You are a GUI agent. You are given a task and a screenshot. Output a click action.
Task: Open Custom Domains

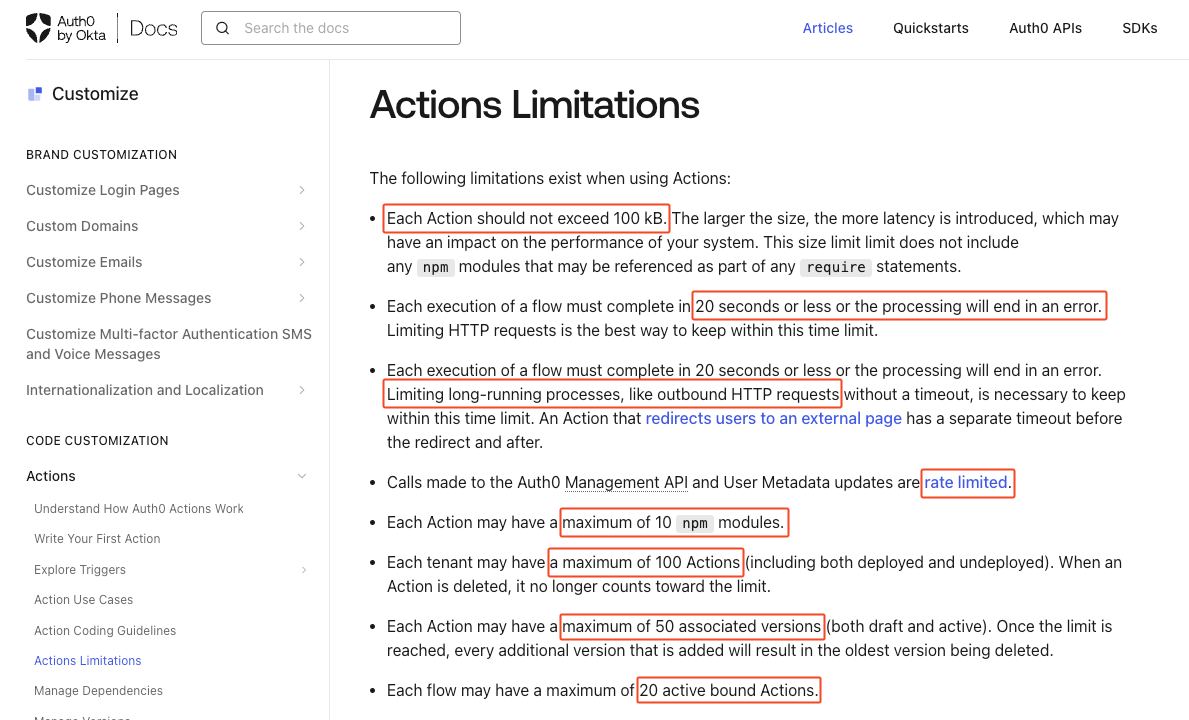click(x=82, y=226)
